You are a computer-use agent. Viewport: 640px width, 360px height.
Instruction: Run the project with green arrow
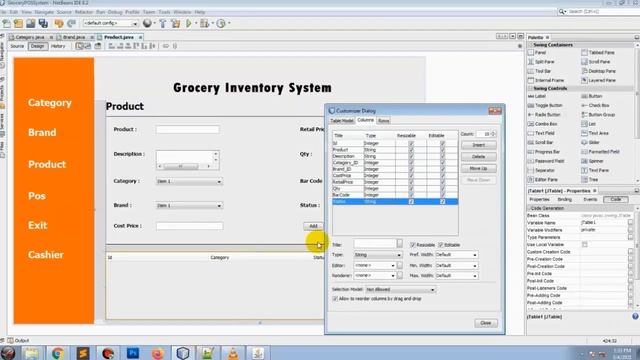(189, 23)
